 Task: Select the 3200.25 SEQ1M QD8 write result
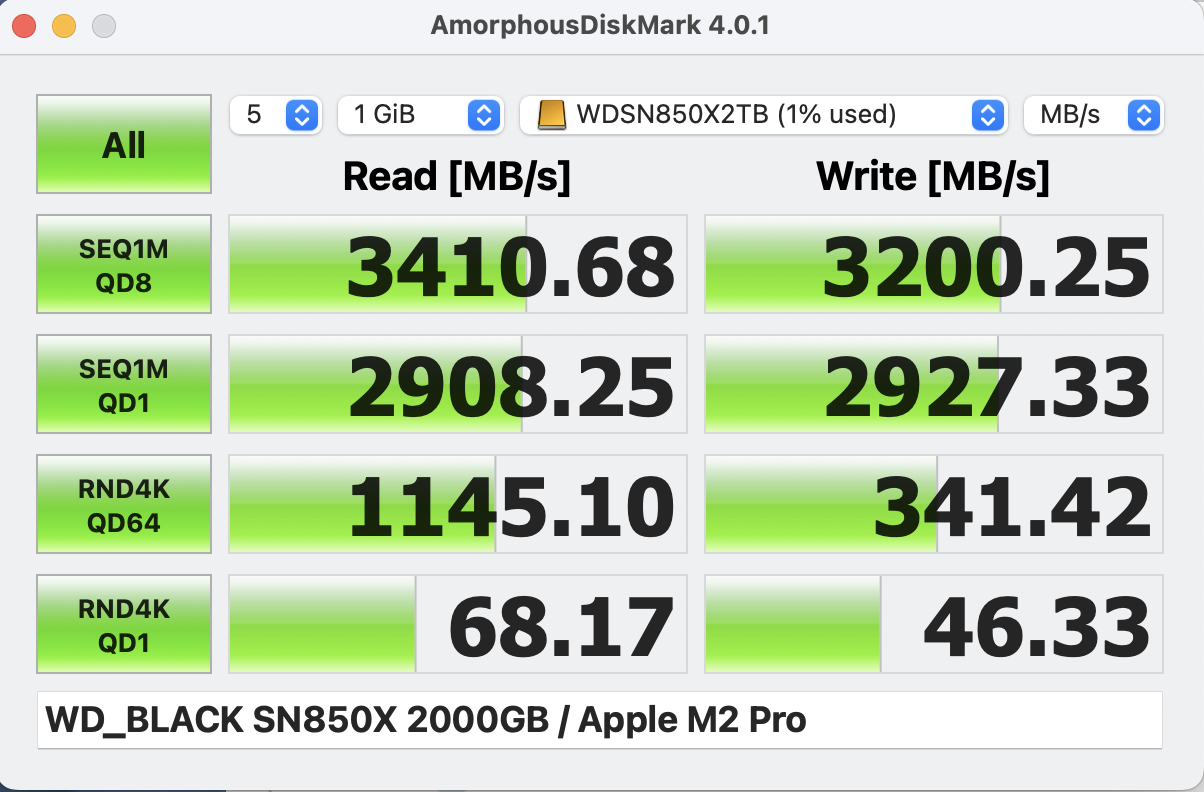(x=934, y=264)
